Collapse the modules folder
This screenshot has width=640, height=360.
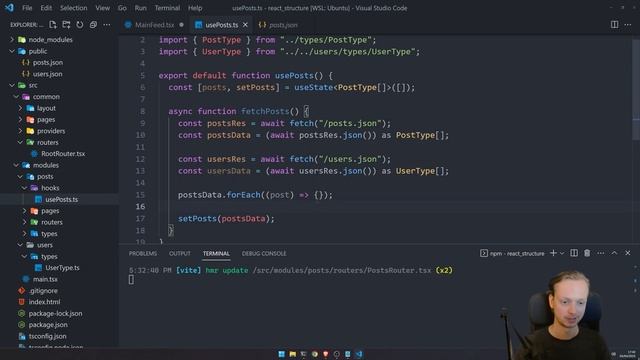46,165
